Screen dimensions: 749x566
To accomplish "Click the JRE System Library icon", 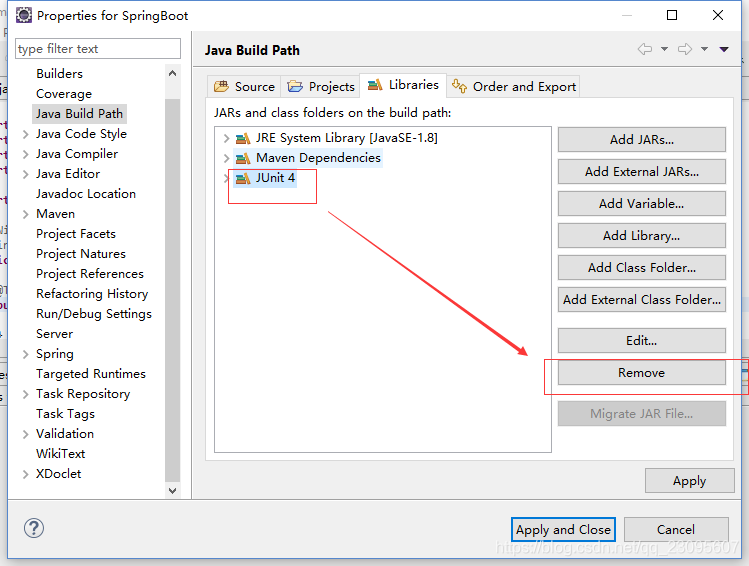I will click(x=243, y=139).
